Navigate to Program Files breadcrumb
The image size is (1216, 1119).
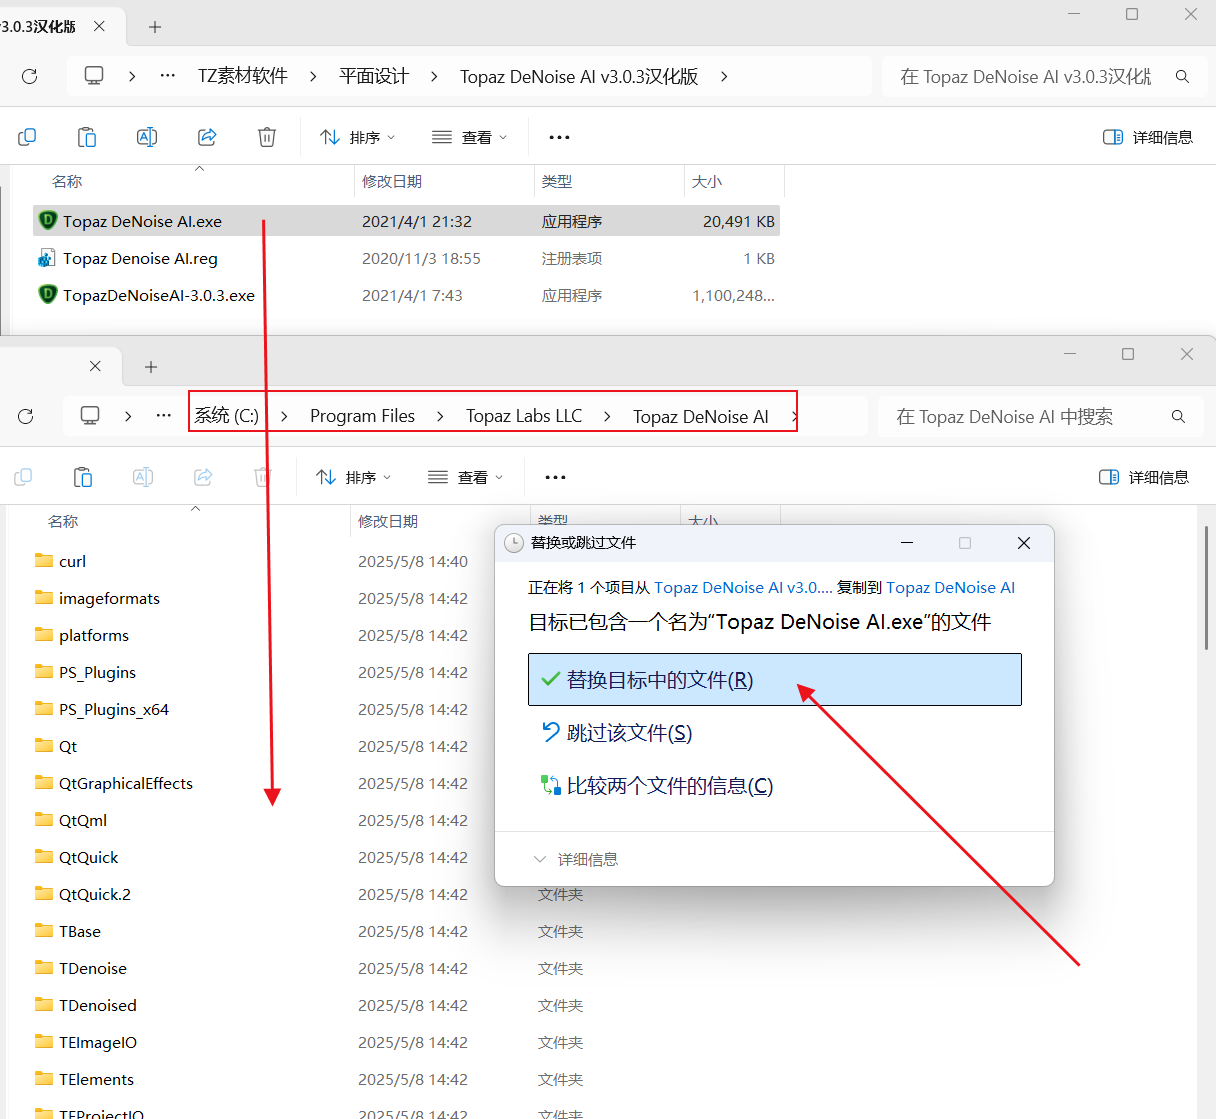tap(362, 416)
